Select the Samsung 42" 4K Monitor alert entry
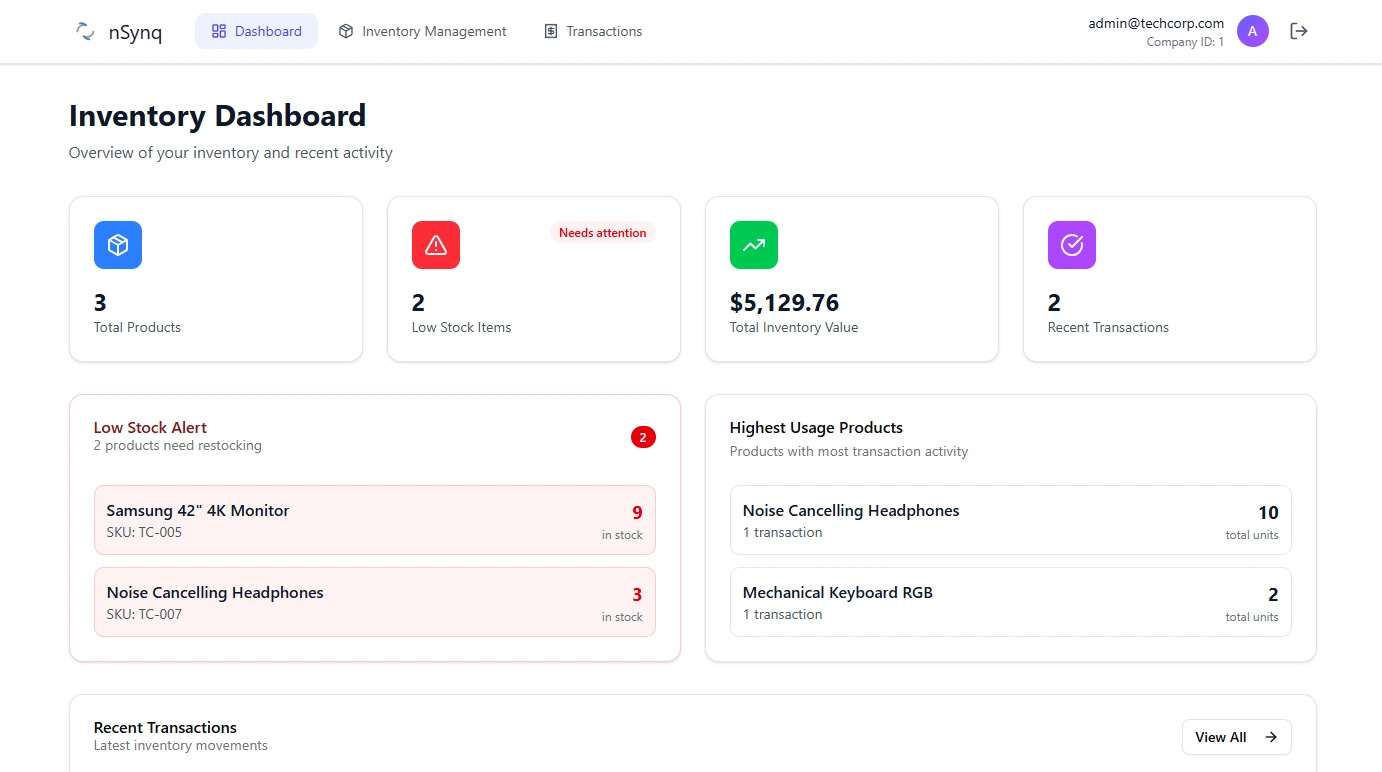This screenshot has height=772, width=1382. pyautogui.click(x=374, y=519)
